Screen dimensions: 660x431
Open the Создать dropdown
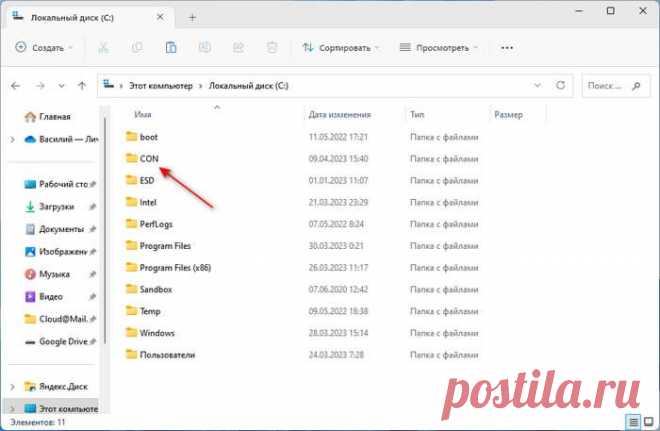click(x=44, y=48)
